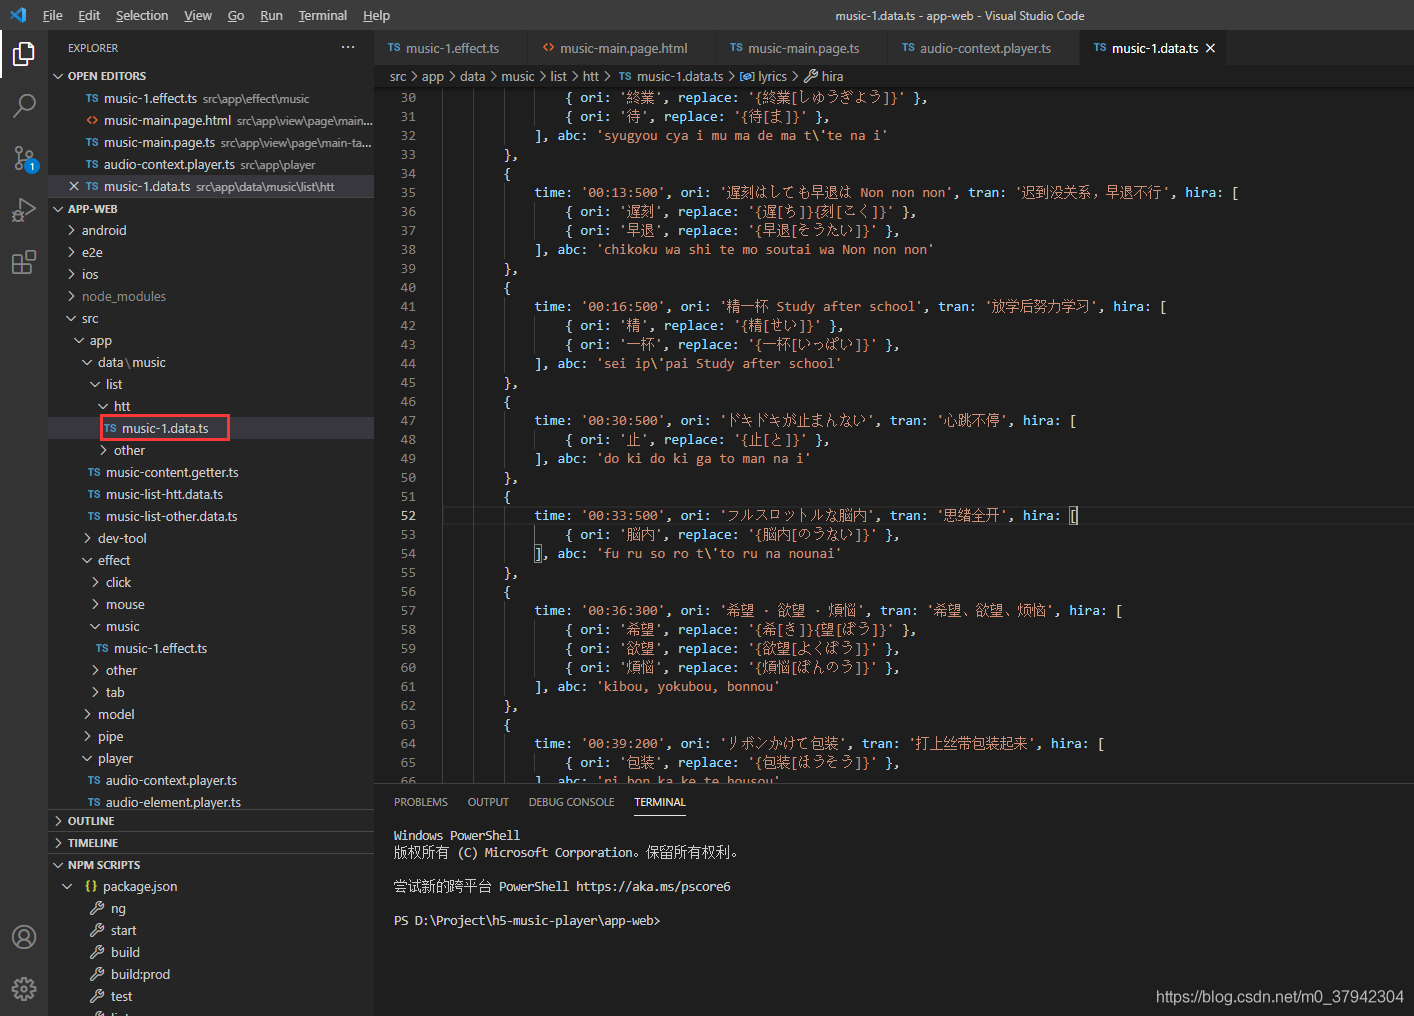1414x1016 pixels.
Task: Run the build npm script
Action: click(x=125, y=952)
